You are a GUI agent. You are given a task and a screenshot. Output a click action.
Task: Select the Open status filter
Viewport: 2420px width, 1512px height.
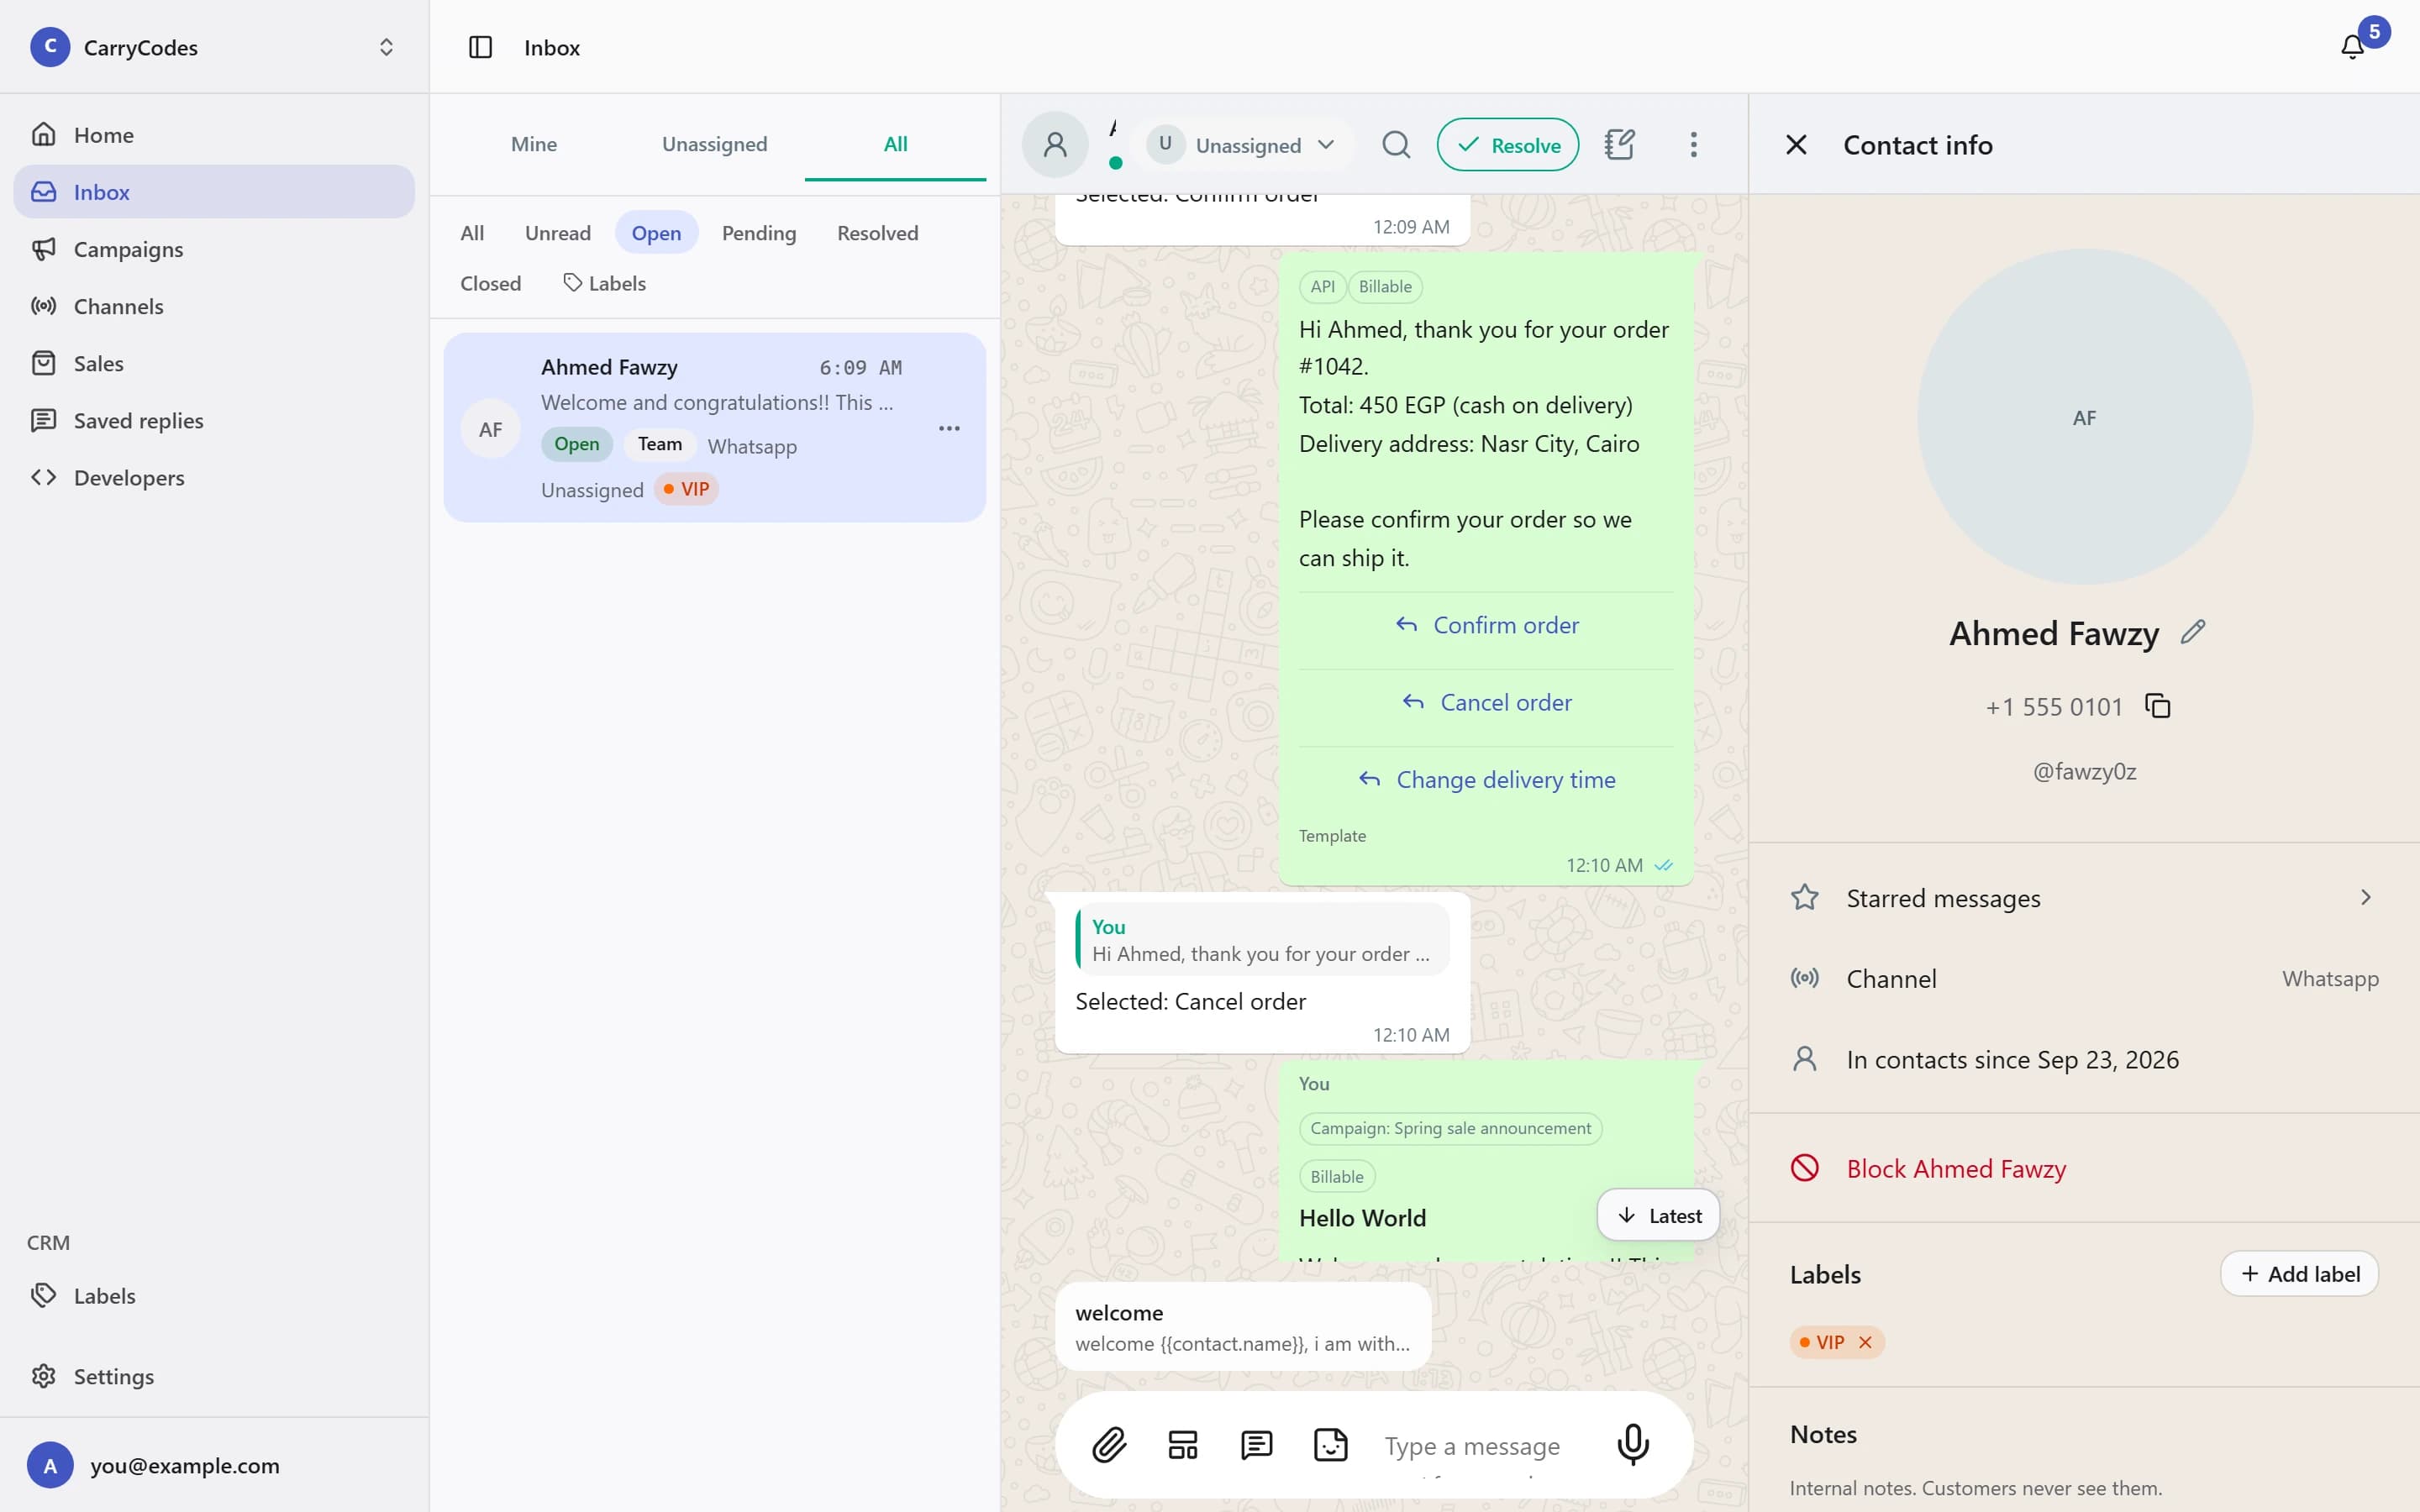pyautogui.click(x=656, y=233)
